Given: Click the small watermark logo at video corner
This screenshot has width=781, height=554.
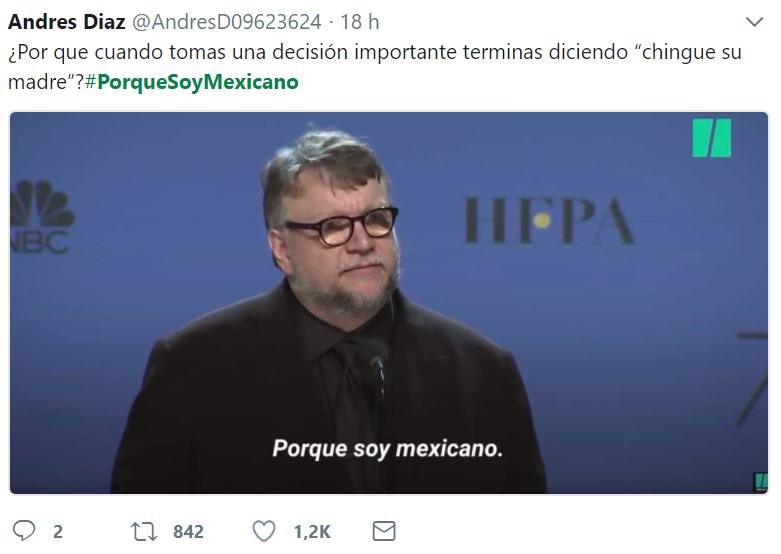Looking at the screenshot, I should 761,482.
